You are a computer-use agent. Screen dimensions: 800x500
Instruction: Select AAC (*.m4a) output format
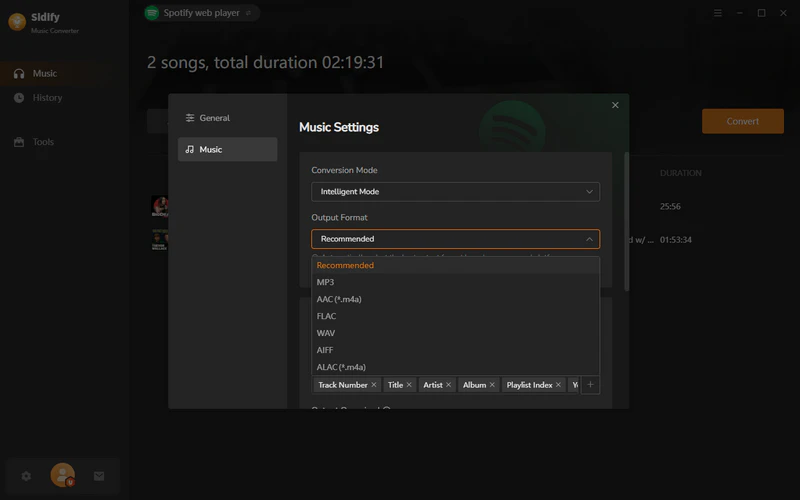pyautogui.click(x=456, y=299)
